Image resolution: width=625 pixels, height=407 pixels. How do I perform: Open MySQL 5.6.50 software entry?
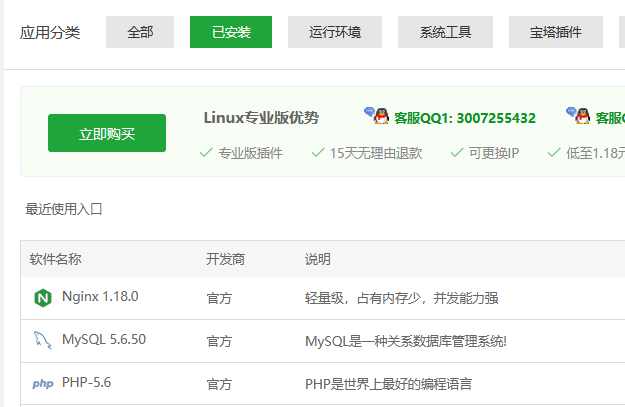pos(104,340)
